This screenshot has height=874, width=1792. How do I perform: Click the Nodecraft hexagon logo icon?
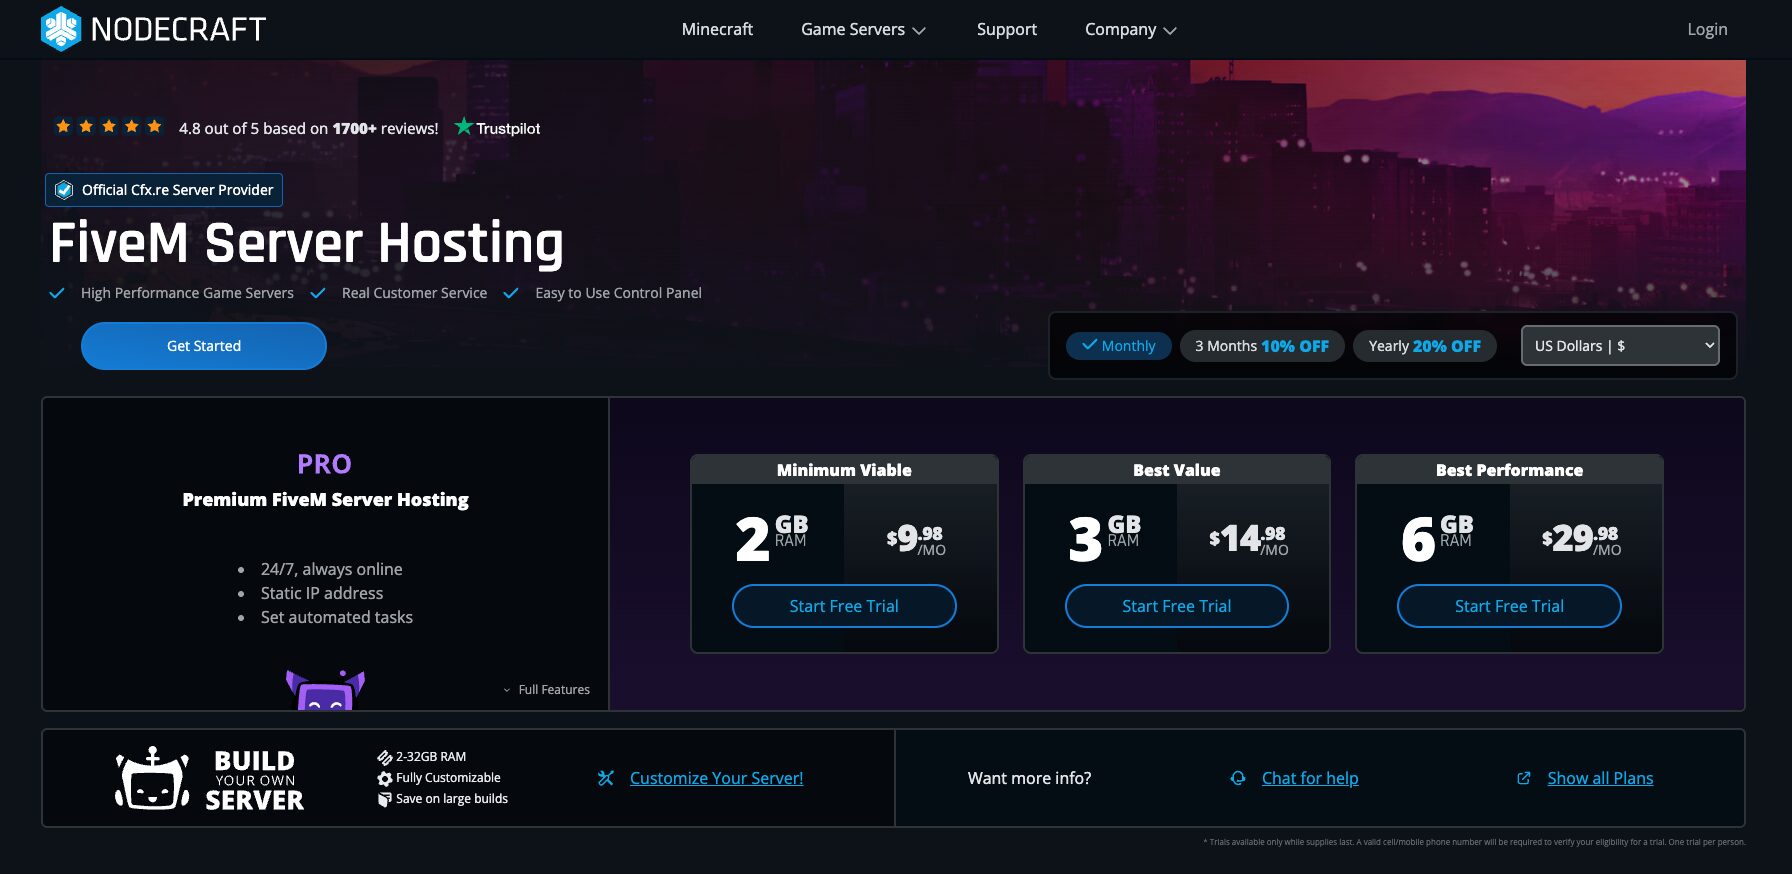coord(60,29)
